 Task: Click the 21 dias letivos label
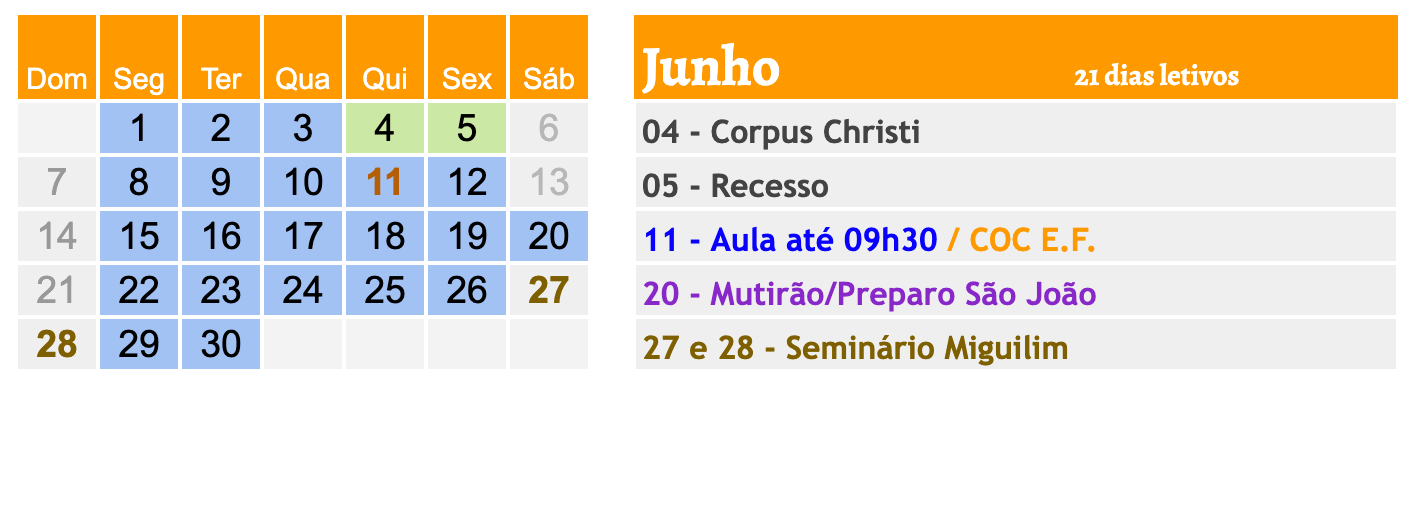1156,77
